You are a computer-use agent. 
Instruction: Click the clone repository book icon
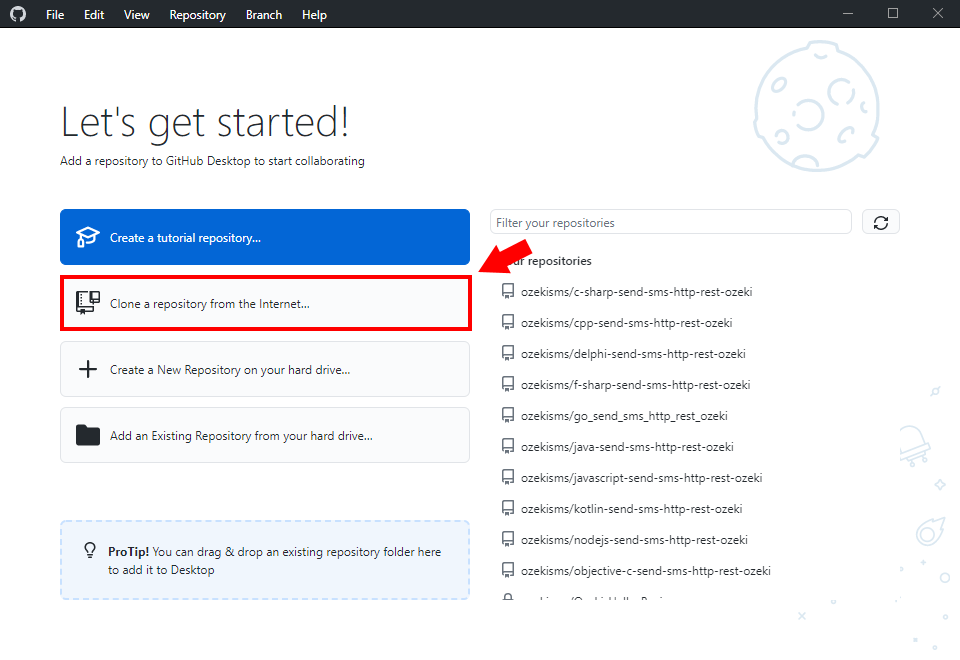(x=88, y=302)
